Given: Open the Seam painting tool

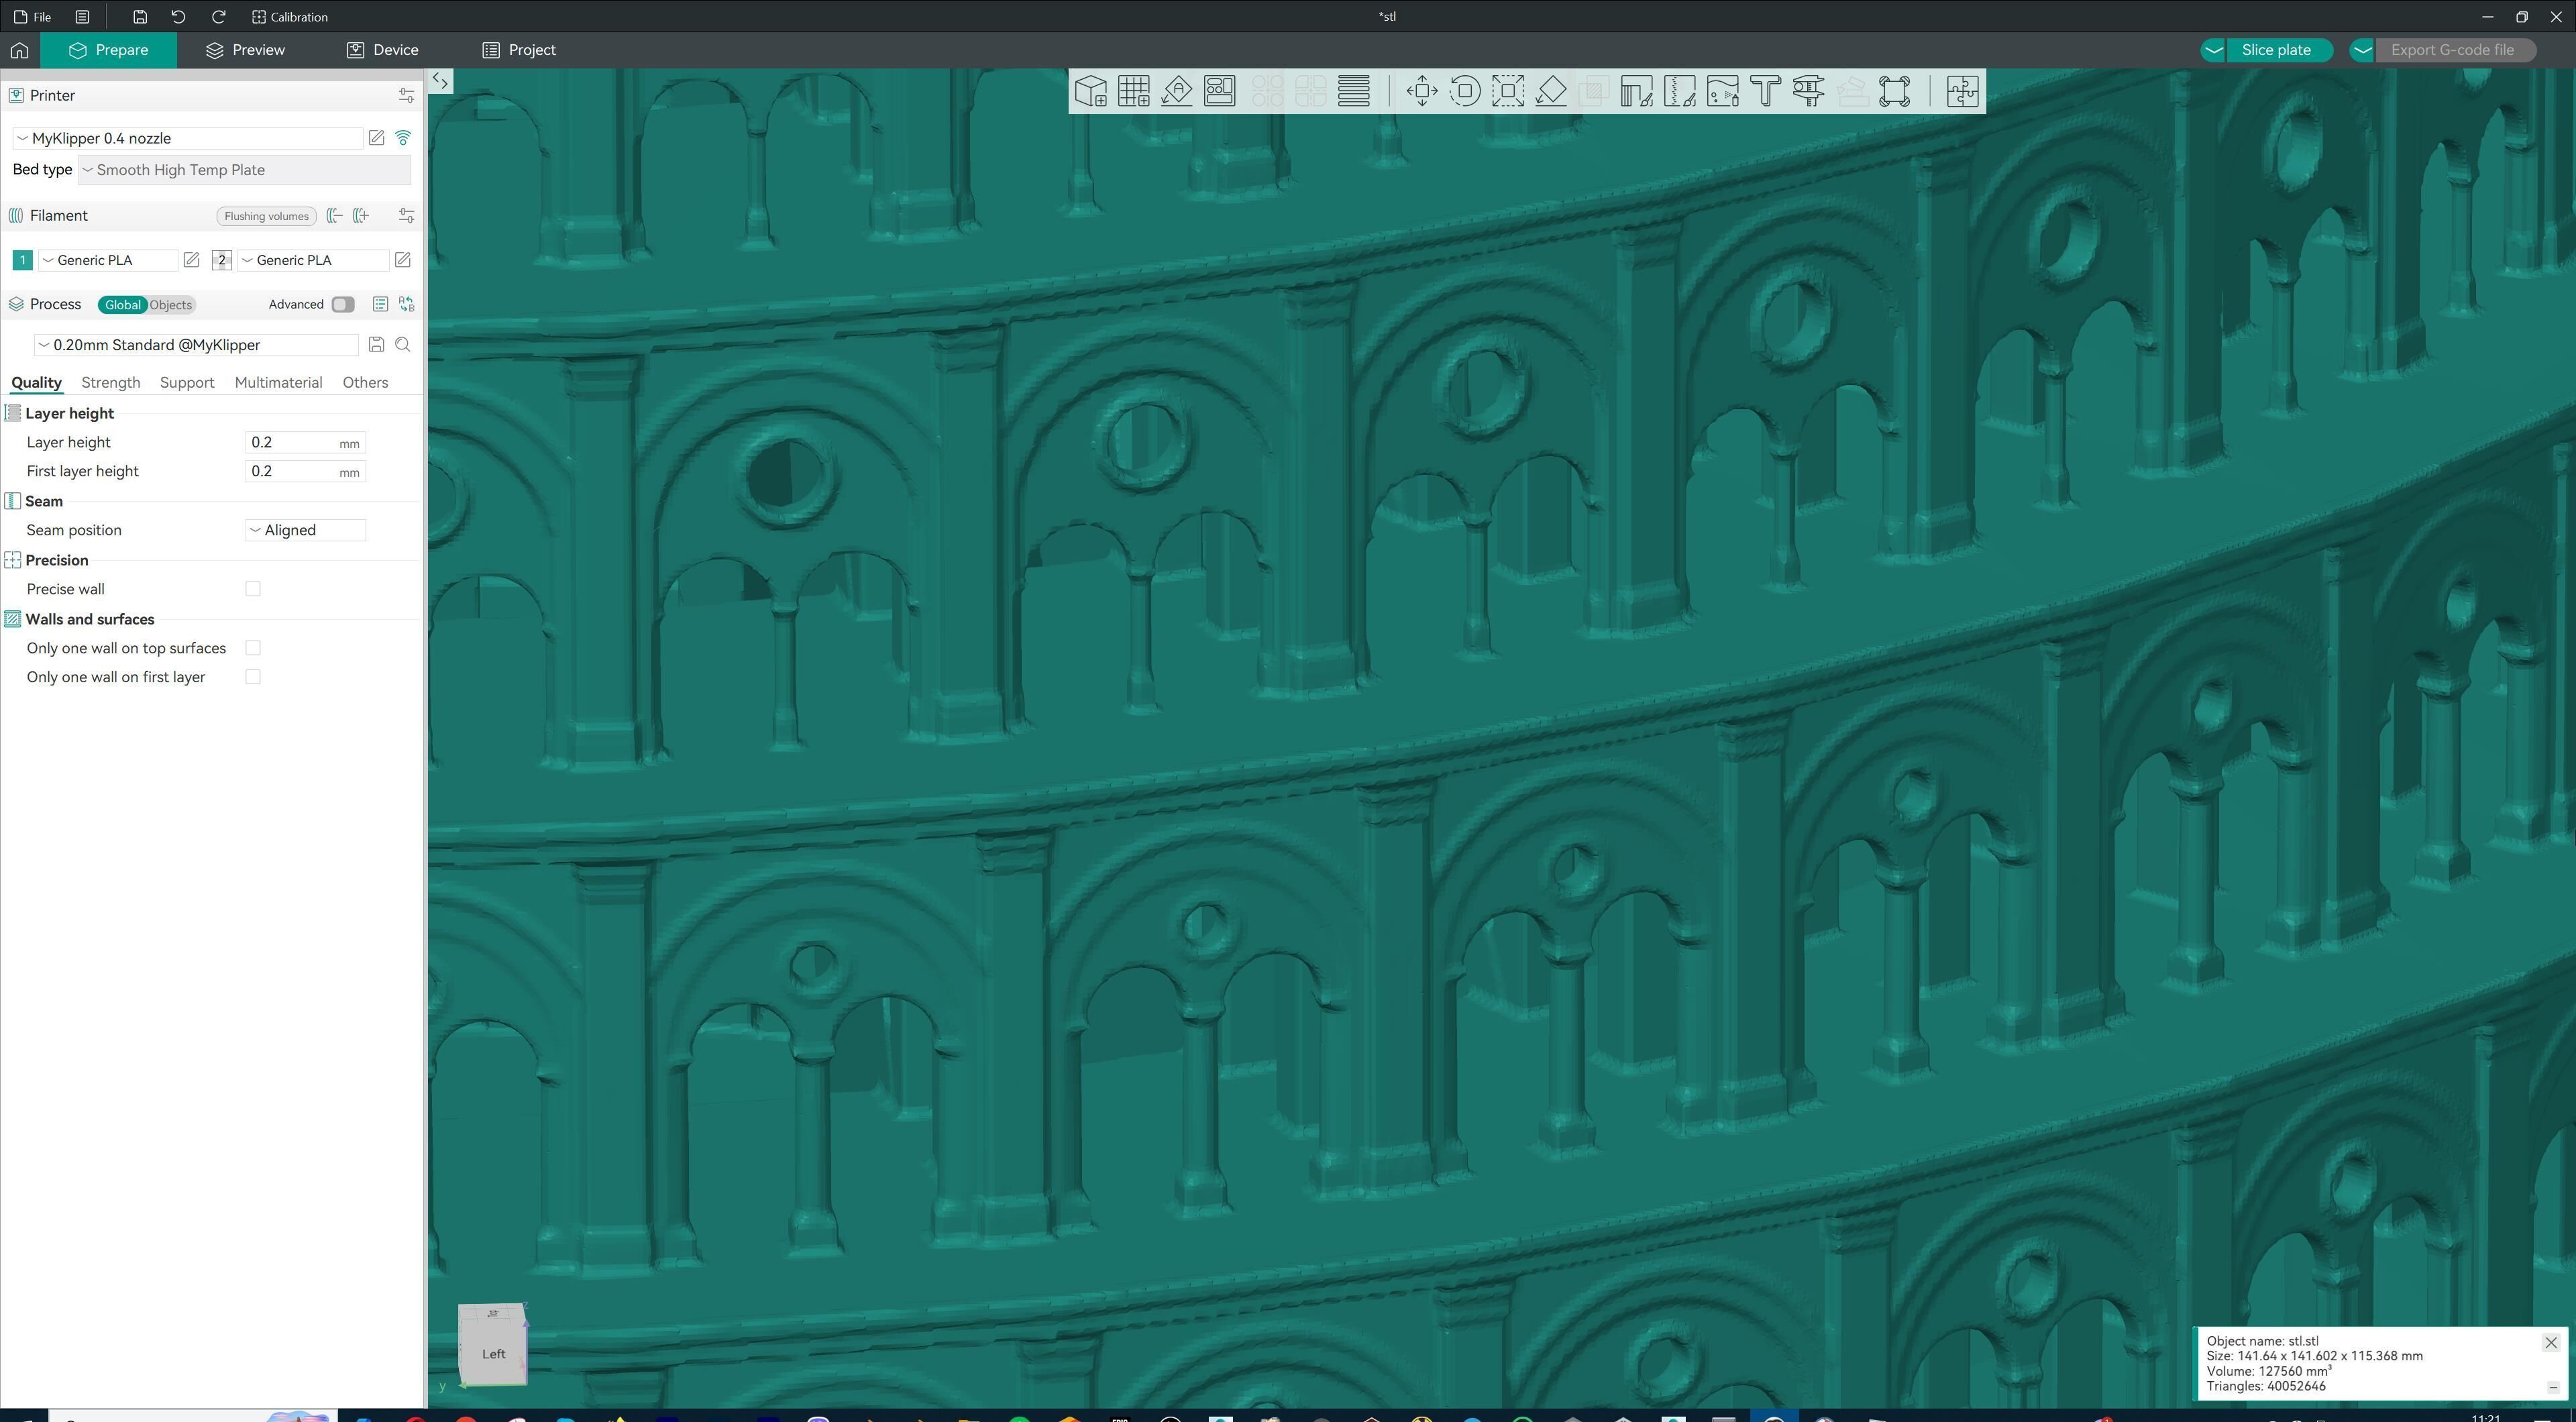Looking at the screenshot, I should pos(1680,91).
